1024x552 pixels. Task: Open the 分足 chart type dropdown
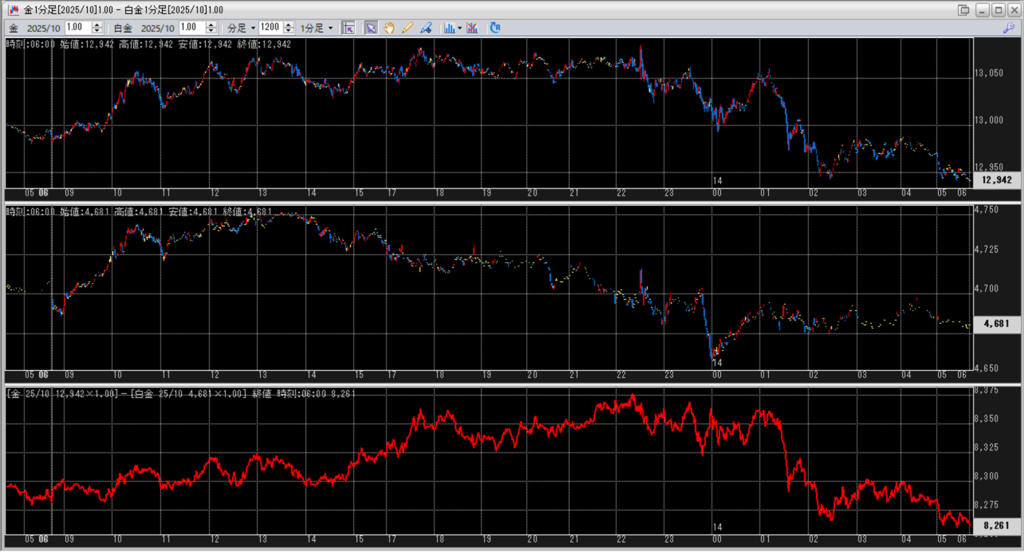[242, 27]
